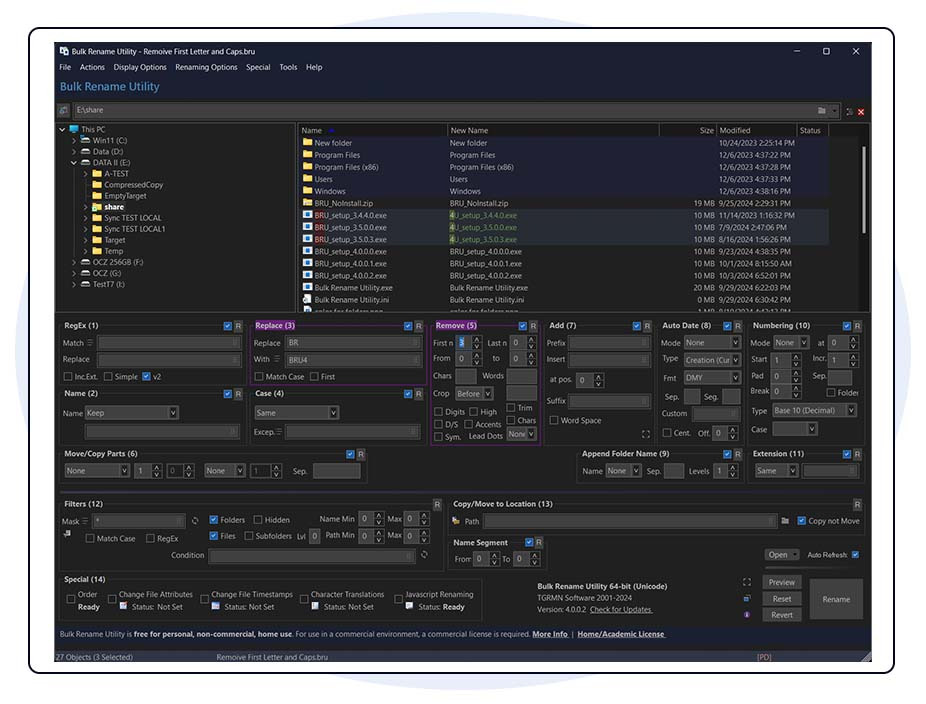Toggle the Copy not Move checkbox
The width and height of the screenshot is (926, 704).
click(800, 521)
